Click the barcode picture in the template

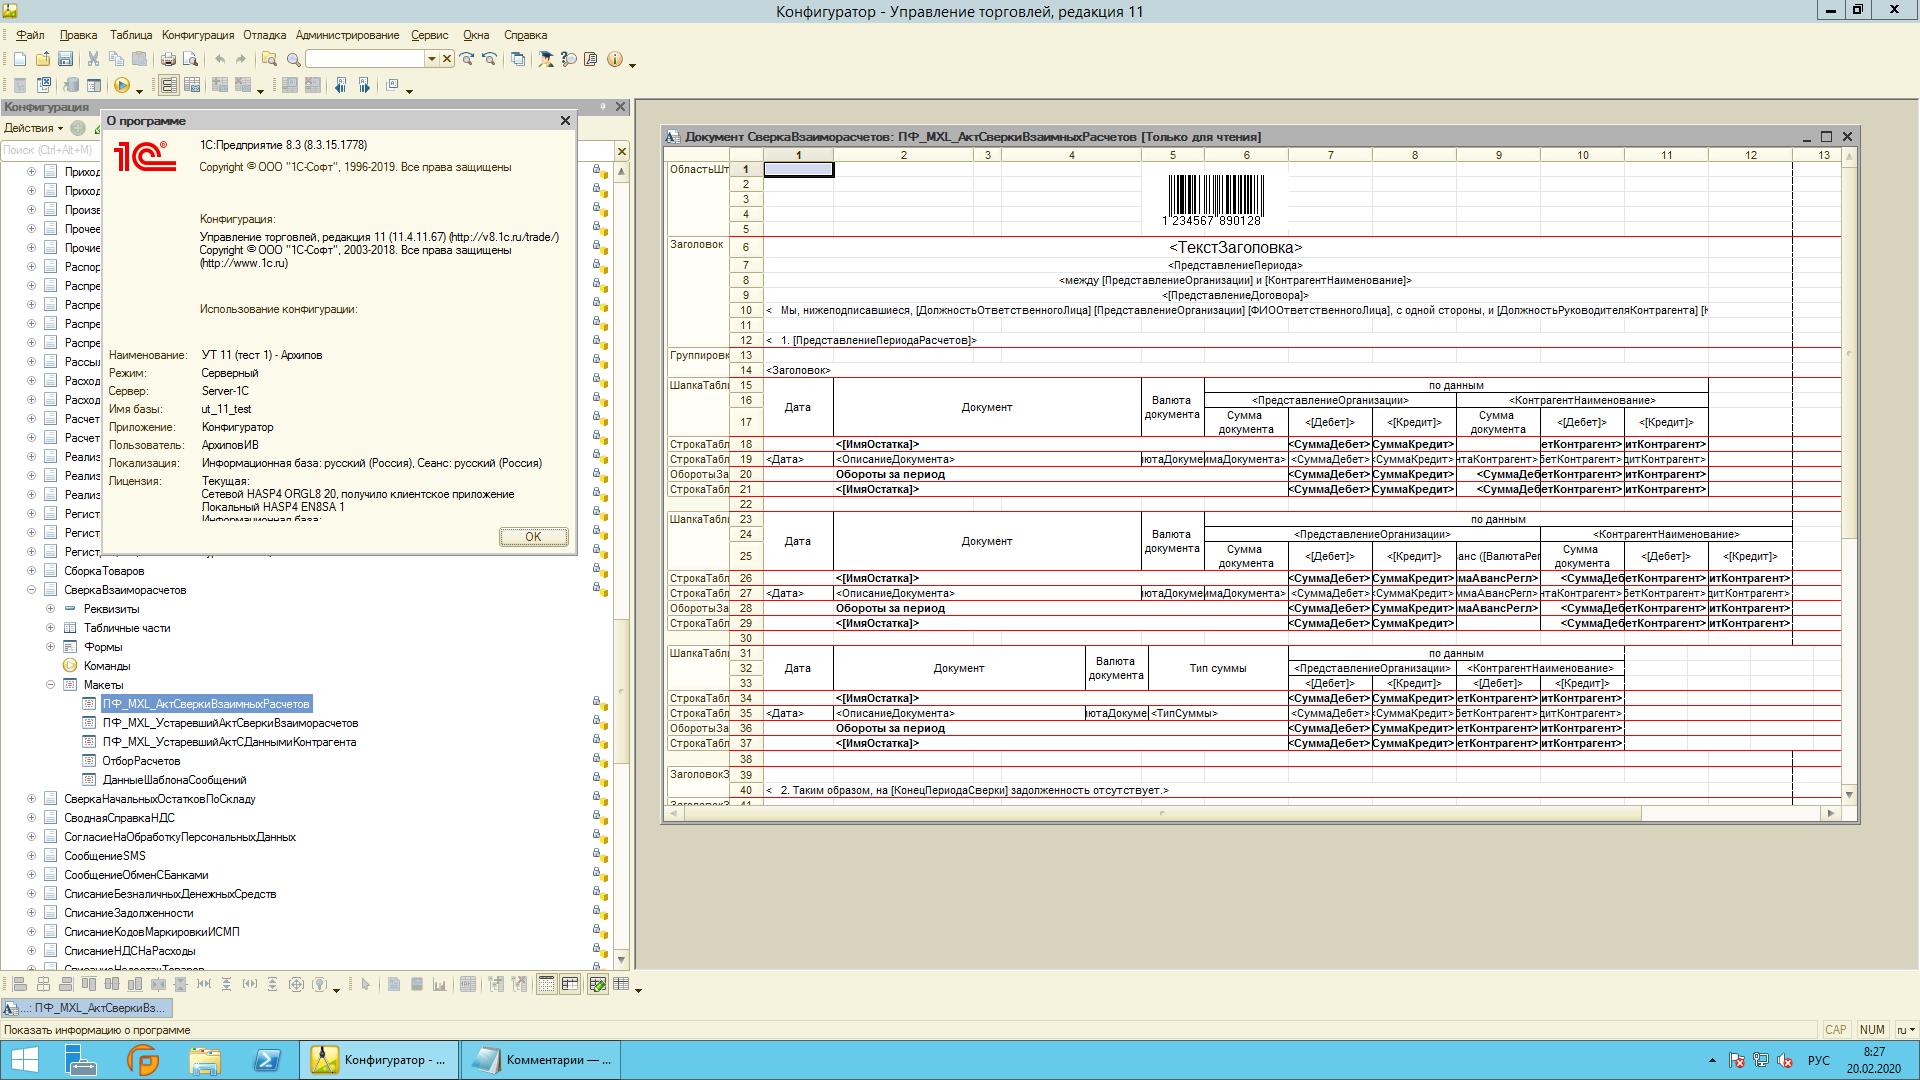pyautogui.click(x=1215, y=200)
